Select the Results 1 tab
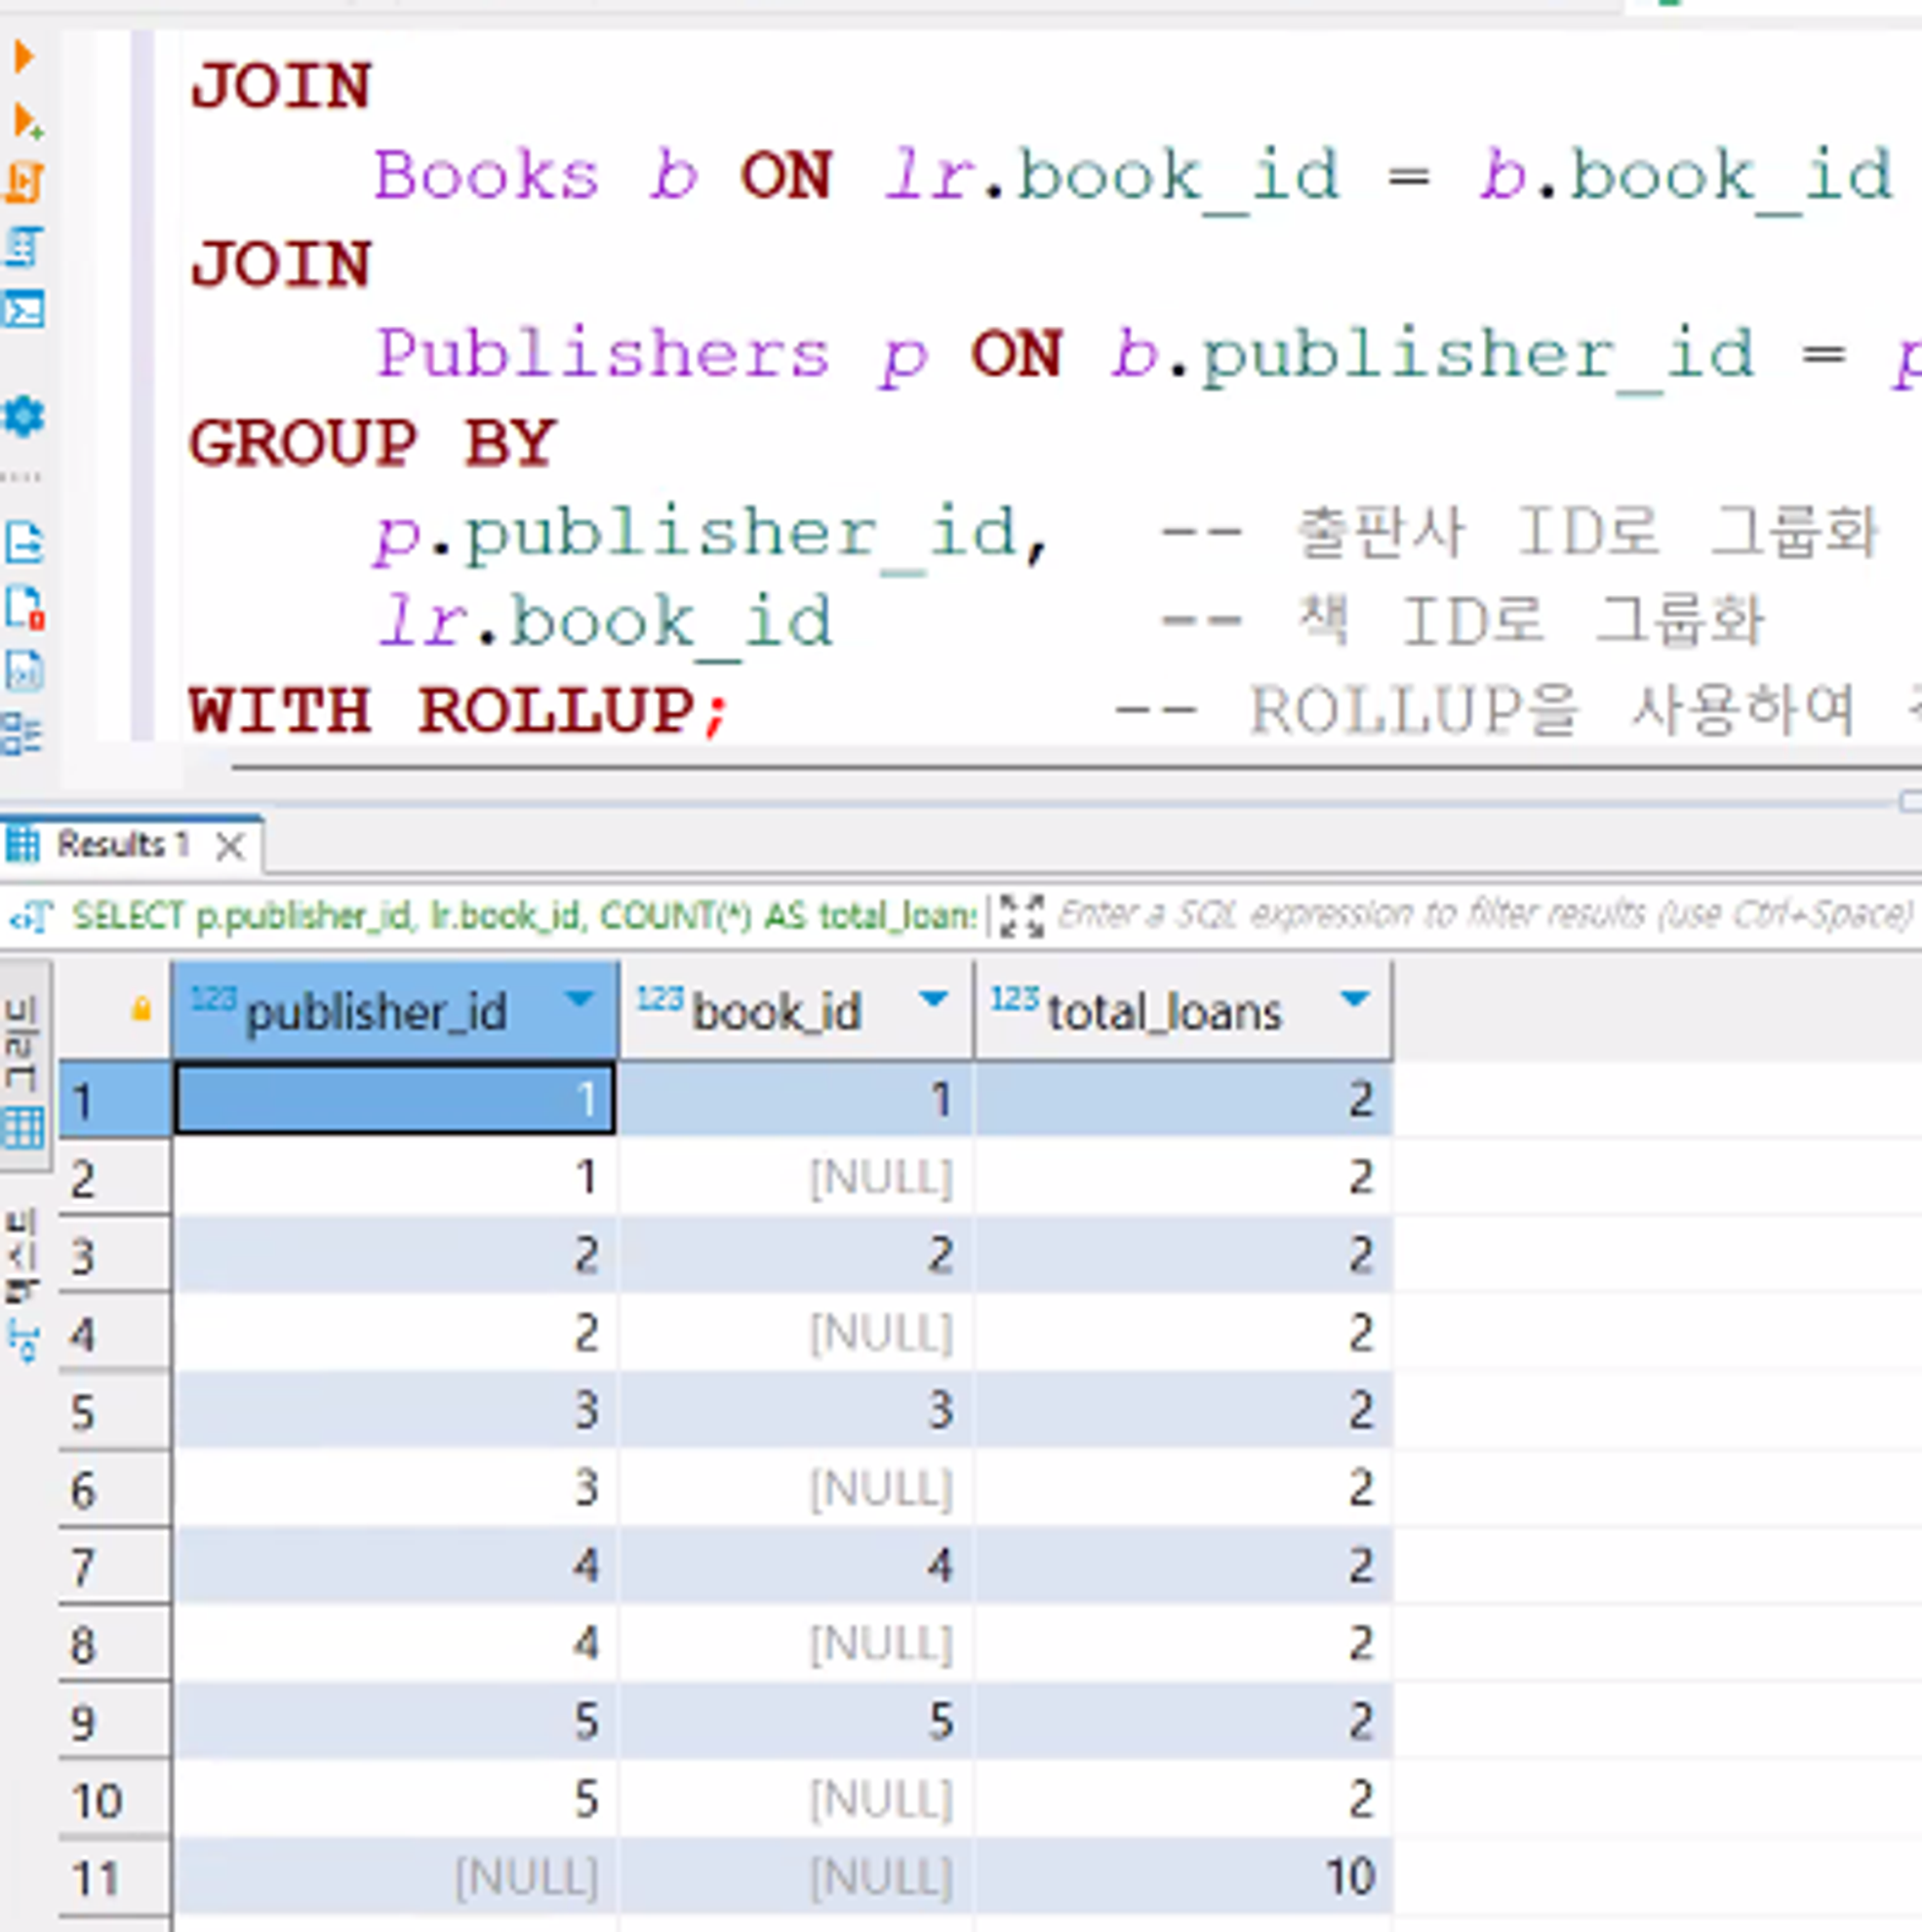Image resolution: width=1922 pixels, height=1932 pixels. point(120,846)
